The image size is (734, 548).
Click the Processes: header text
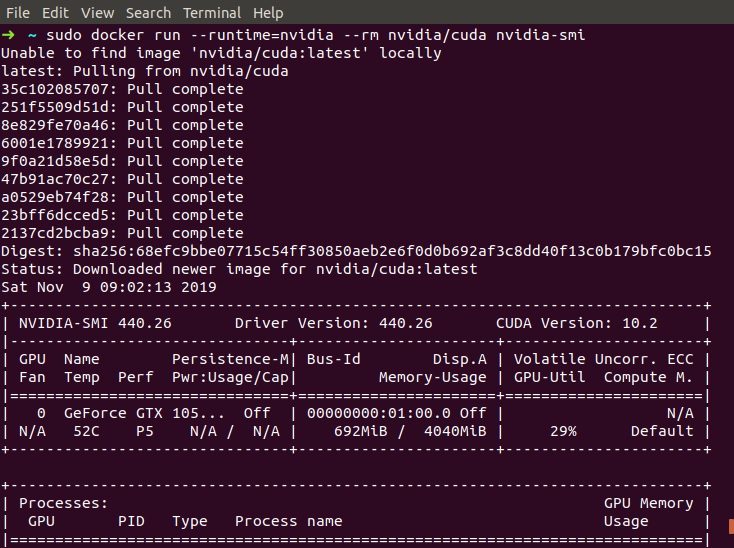point(63,503)
